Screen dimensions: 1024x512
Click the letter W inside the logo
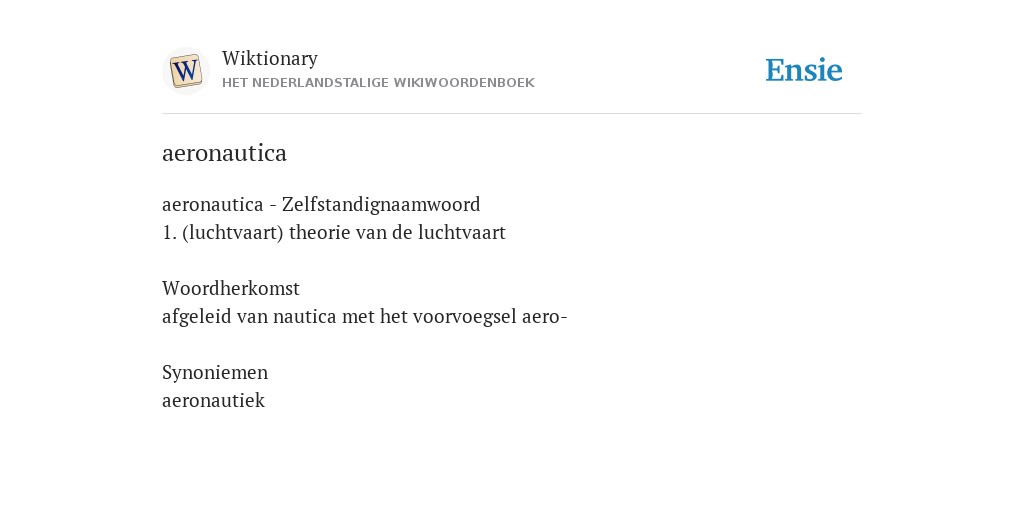click(x=186, y=71)
